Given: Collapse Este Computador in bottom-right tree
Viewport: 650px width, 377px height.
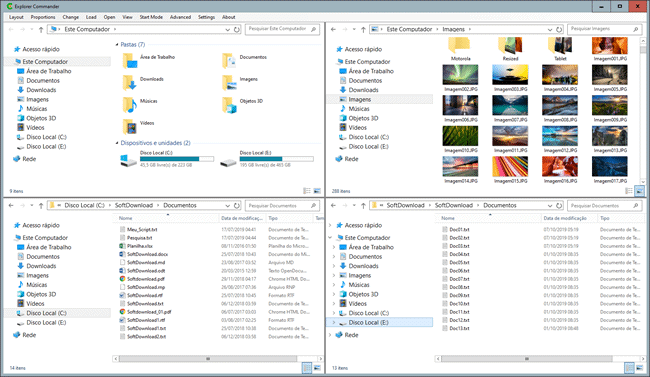Looking at the screenshot, I should coord(330,238).
